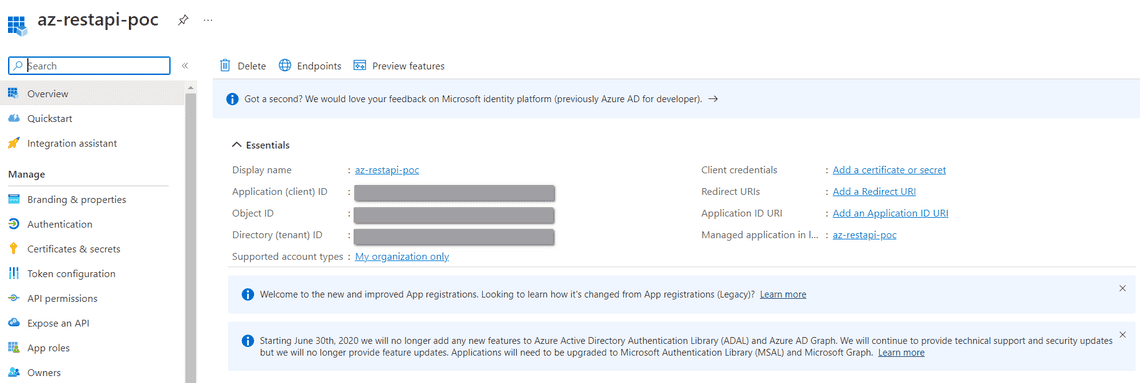Screen dimensions: 1140x383
Task: Click the sidebar Search input field
Action: tap(89, 65)
